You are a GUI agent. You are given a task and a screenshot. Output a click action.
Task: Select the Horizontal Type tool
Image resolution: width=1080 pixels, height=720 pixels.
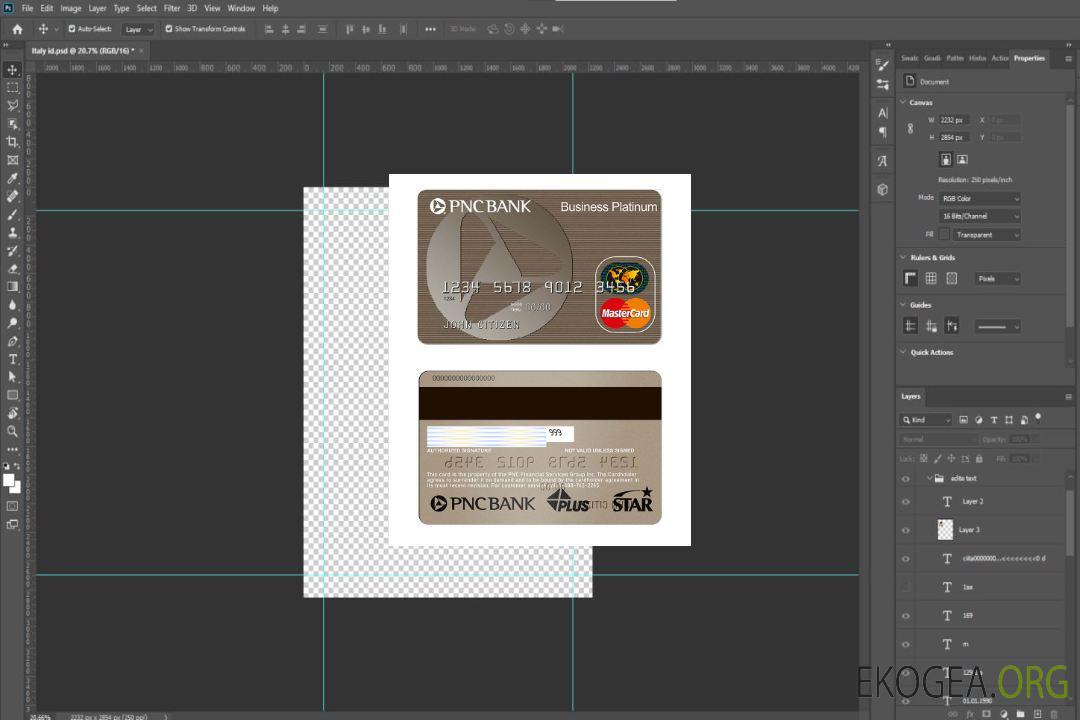(x=12, y=359)
